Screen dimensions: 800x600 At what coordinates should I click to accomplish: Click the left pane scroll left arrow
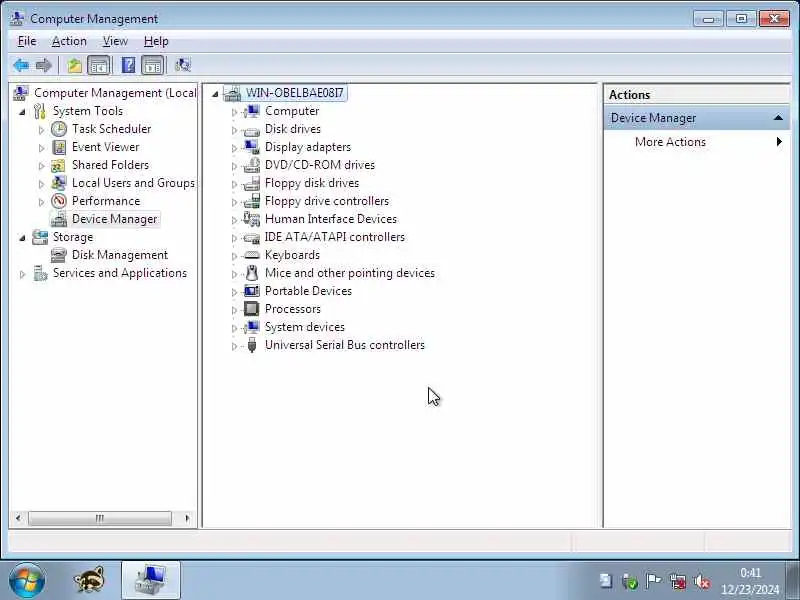click(x=18, y=518)
